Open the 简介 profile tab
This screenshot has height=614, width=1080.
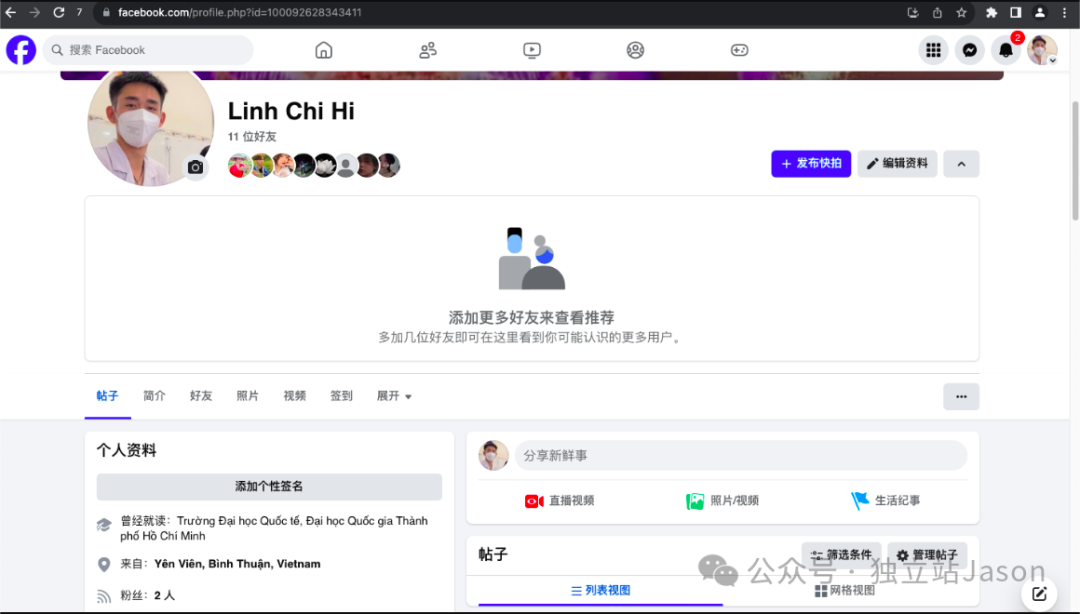(x=154, y=396)
